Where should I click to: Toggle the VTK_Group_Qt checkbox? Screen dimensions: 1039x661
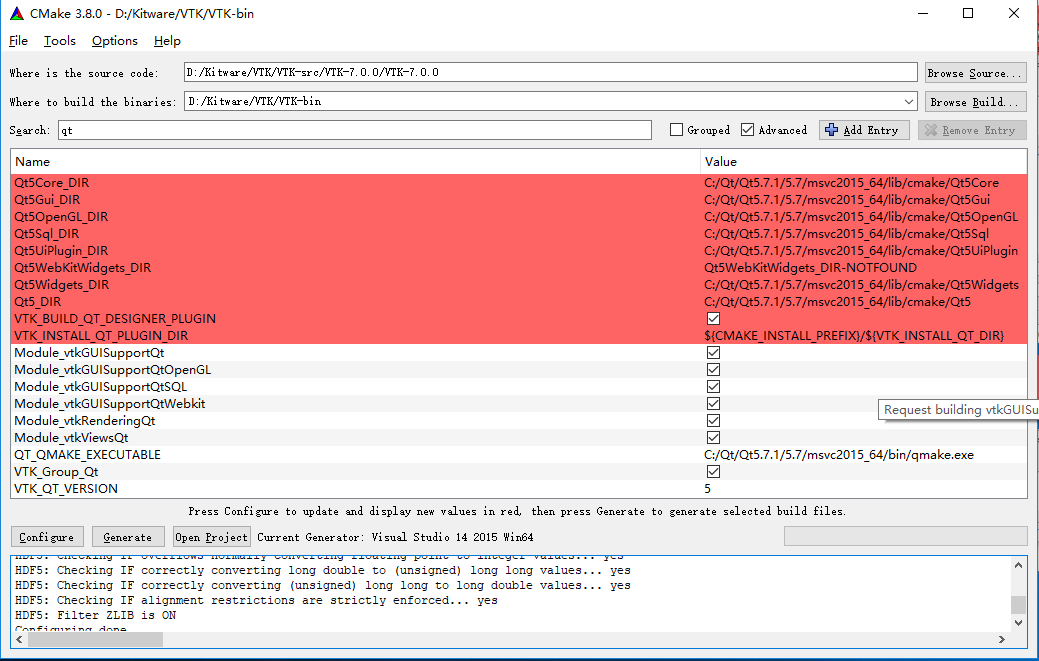[x=714, y=472]
